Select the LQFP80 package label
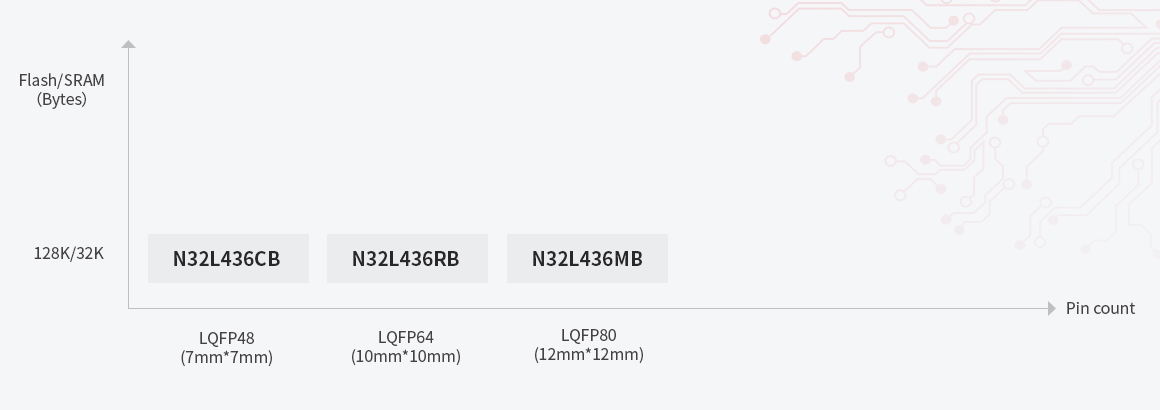This screenshot has width=1160, height=410. (x=588, y=335)
